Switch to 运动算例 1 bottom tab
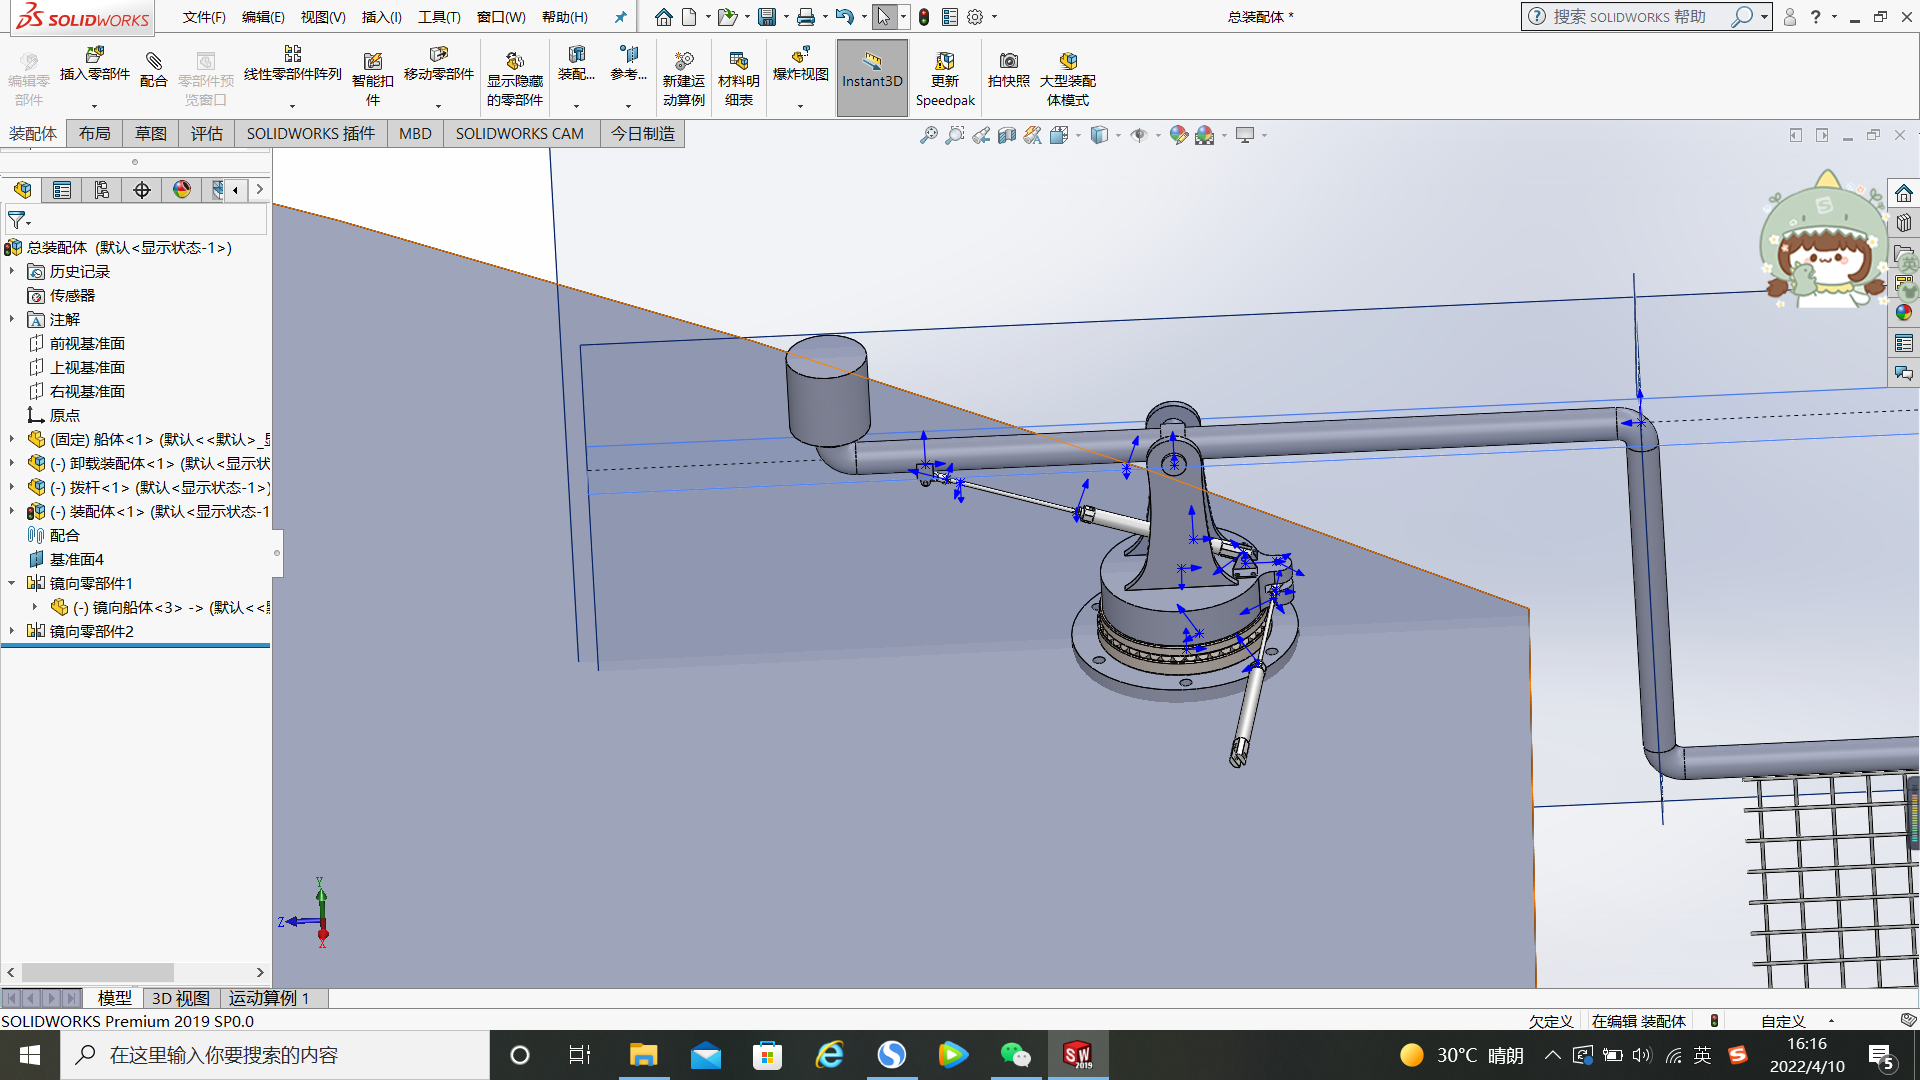This screenshot has height=1080, width=1920. [x=269, y=998]
